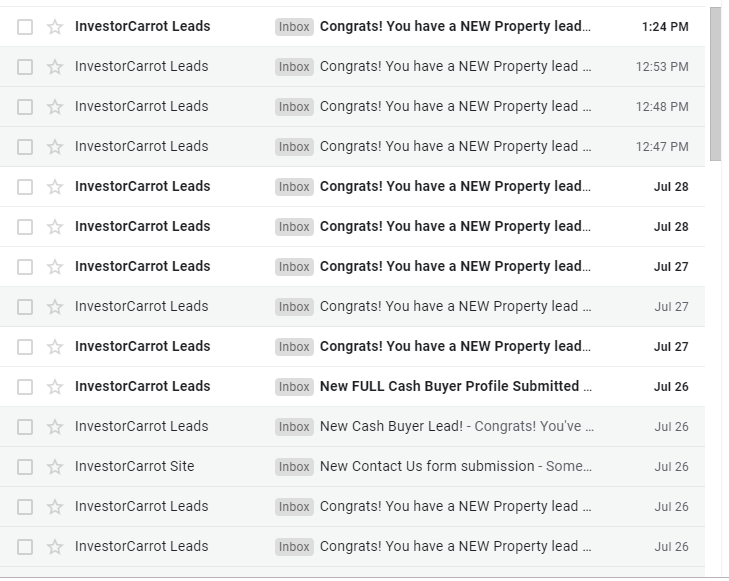The height and width of the screenshot is (581, 729).
Task: Star the New Cash Buyer Lead email
Action: pos(55,427)
